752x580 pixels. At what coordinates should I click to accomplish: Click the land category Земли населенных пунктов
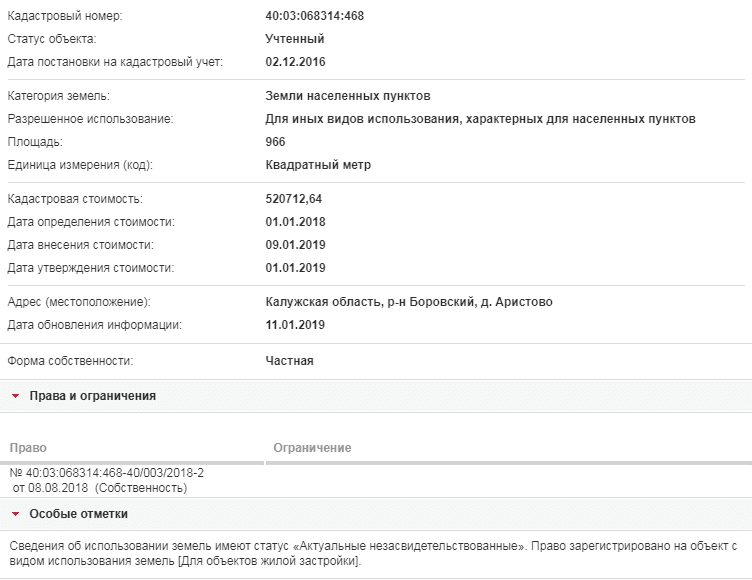tap(348, 96)
